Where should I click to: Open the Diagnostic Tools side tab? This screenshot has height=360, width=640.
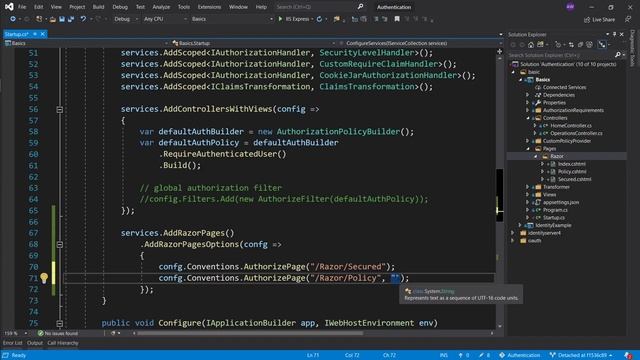[633, 48]
